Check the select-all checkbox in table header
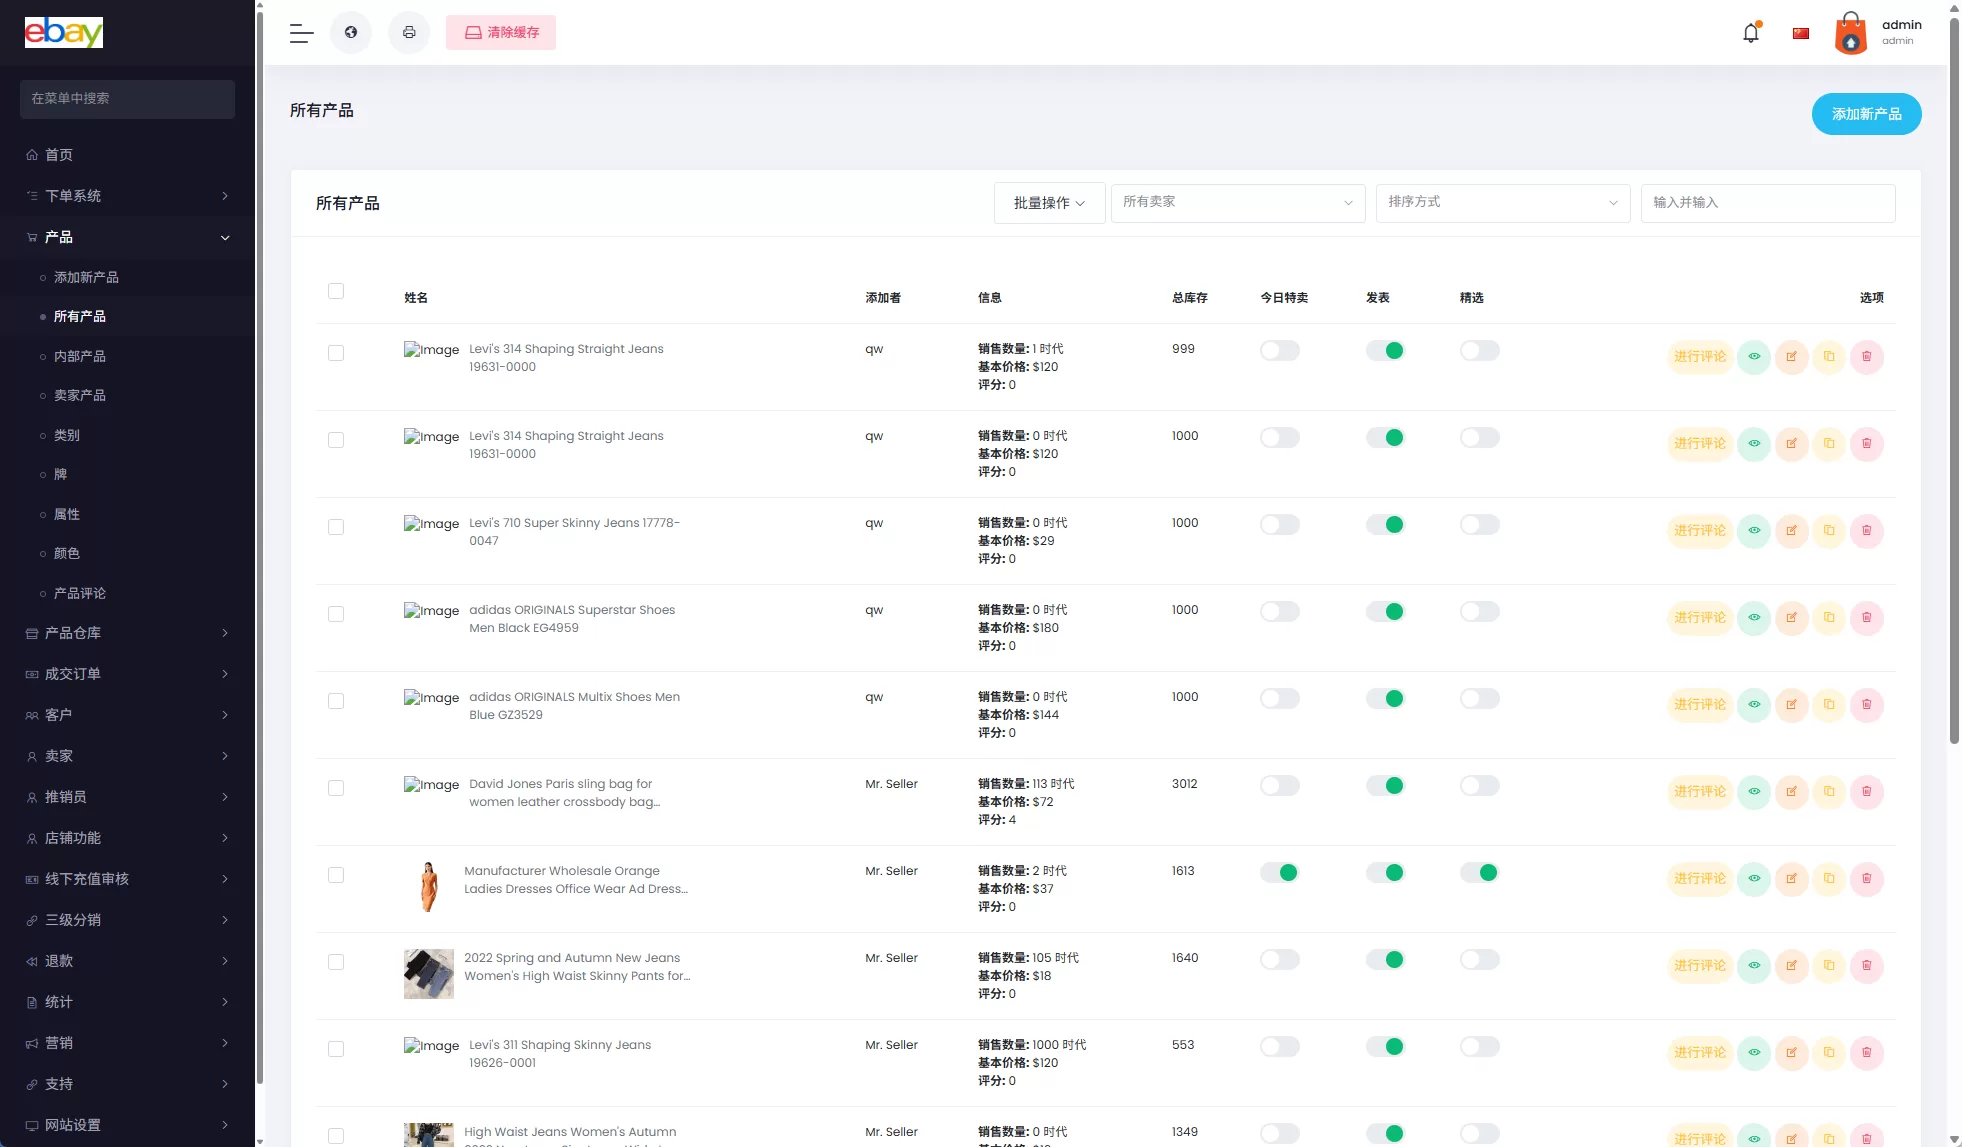 (336, 291)
